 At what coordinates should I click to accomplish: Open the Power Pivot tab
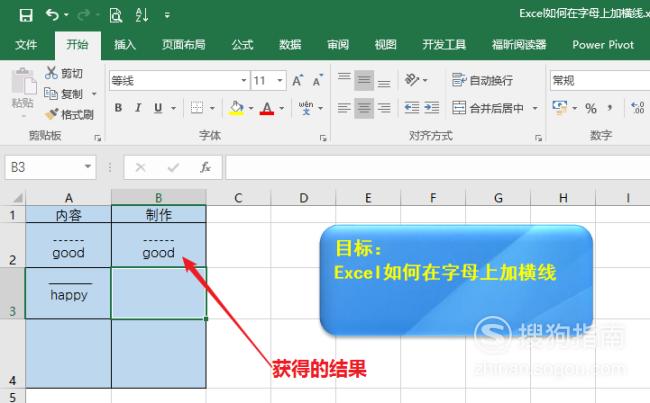pyautogui.click(x=603, y=45)
